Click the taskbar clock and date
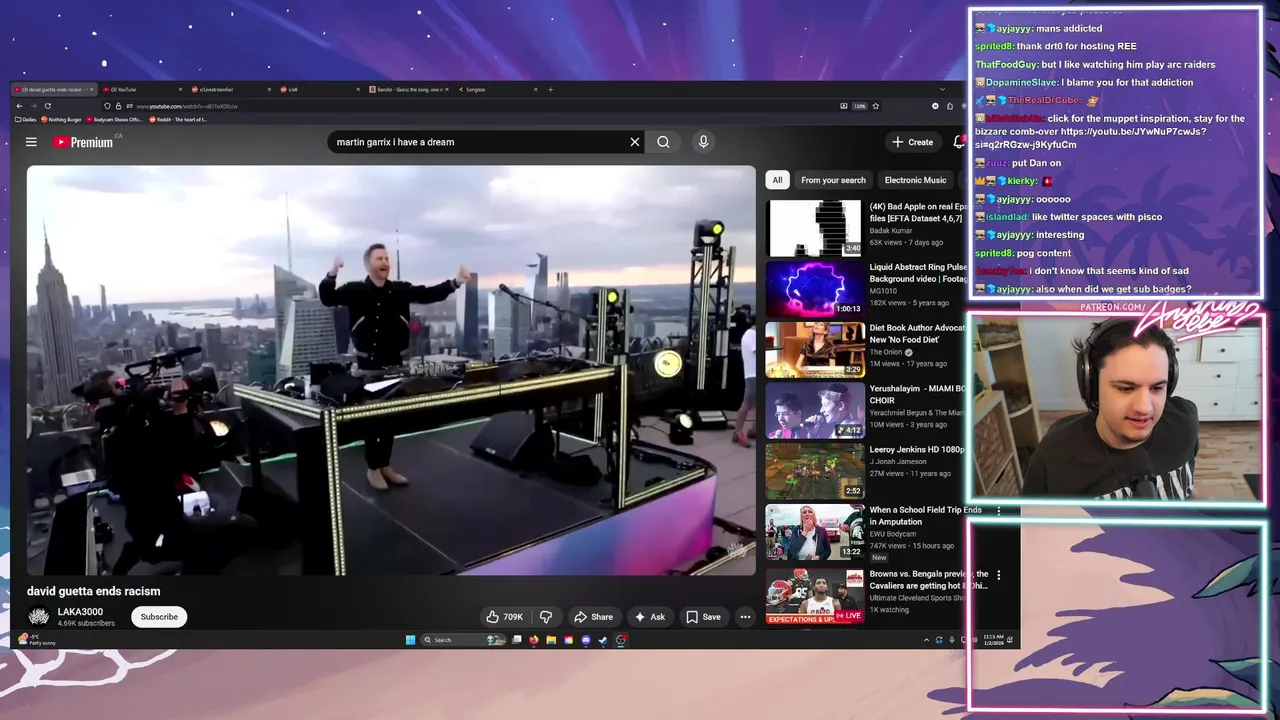 [x=993, y=640]
